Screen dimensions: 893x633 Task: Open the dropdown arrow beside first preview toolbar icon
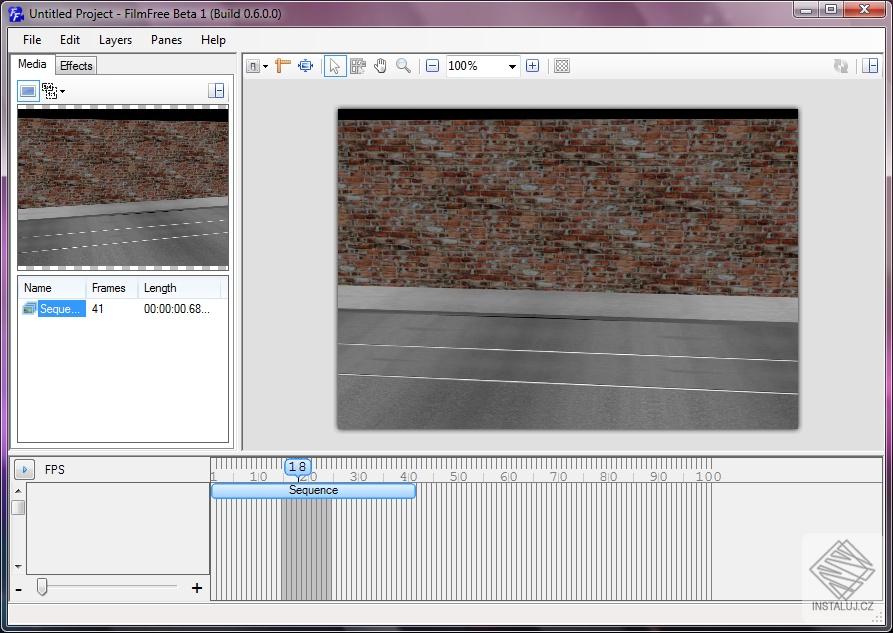263,66
